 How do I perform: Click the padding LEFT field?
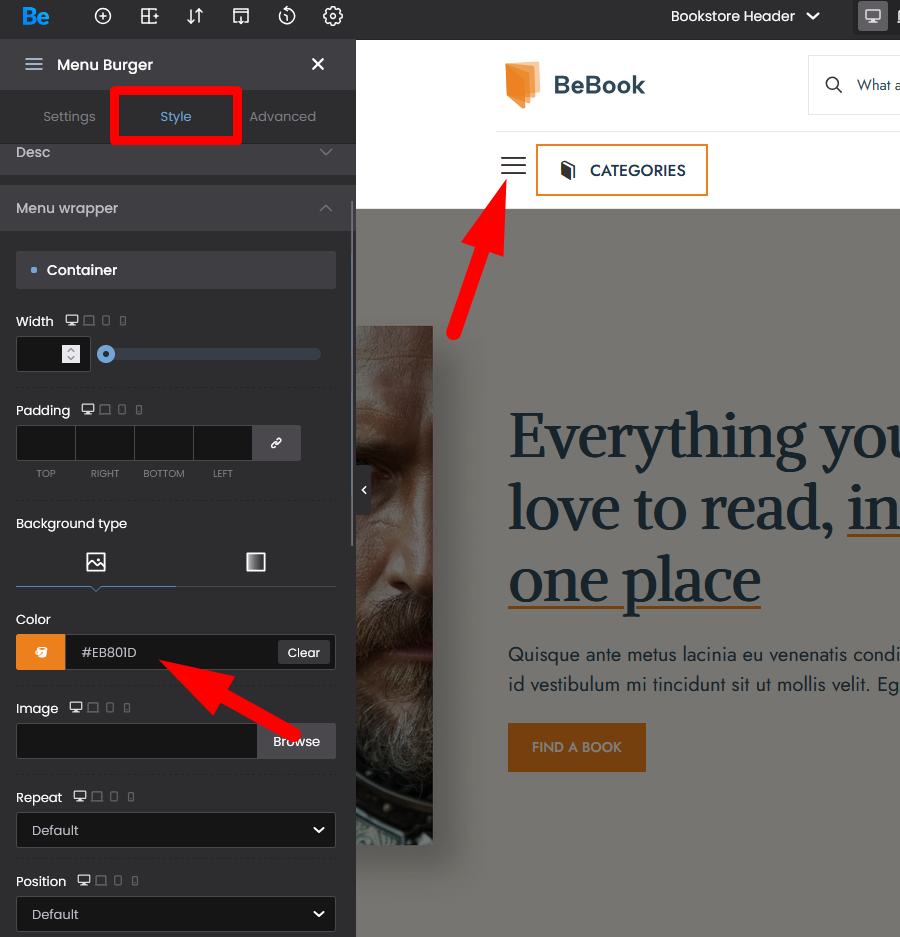point(223,443)
